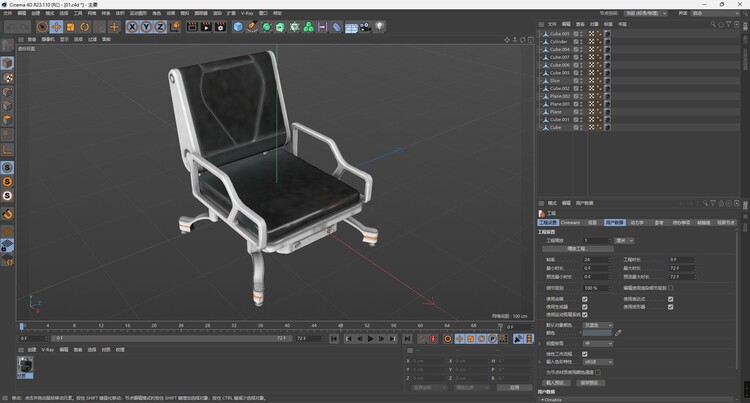Select the Slice object

[554, 81]
